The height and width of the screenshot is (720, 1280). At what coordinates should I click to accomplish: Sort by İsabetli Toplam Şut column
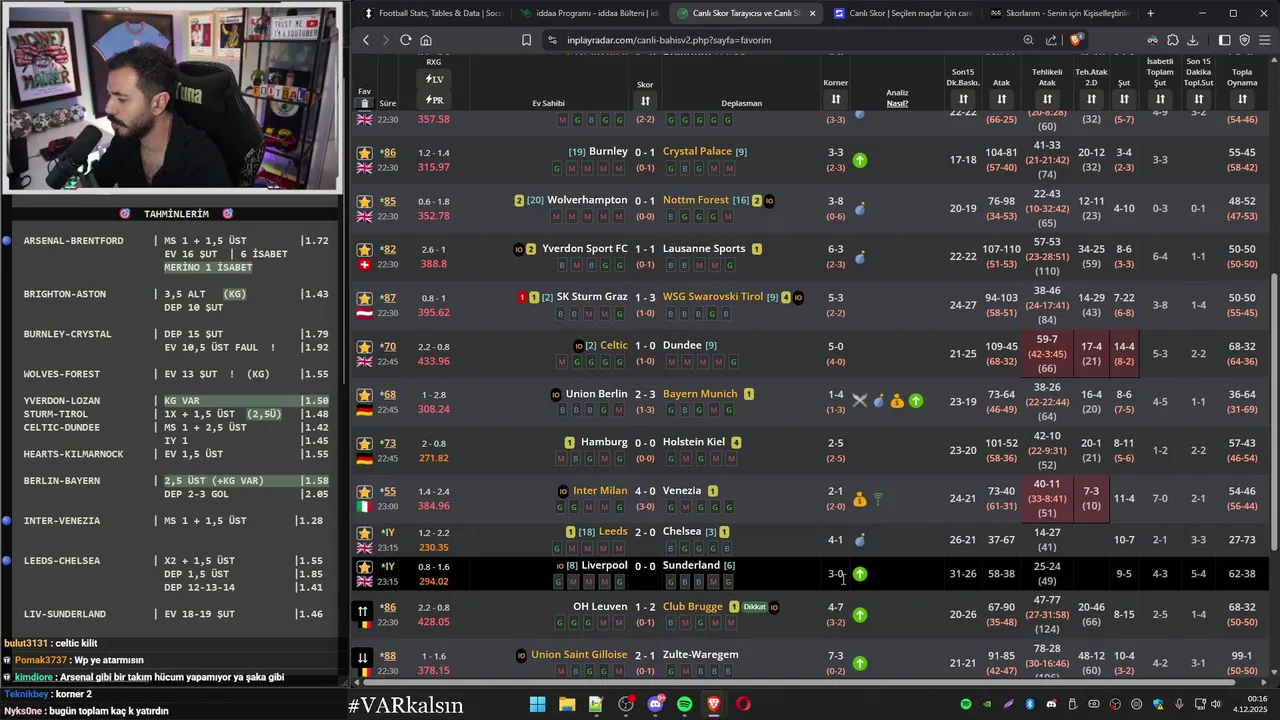pyautogui.click(x=1160, y=99)
